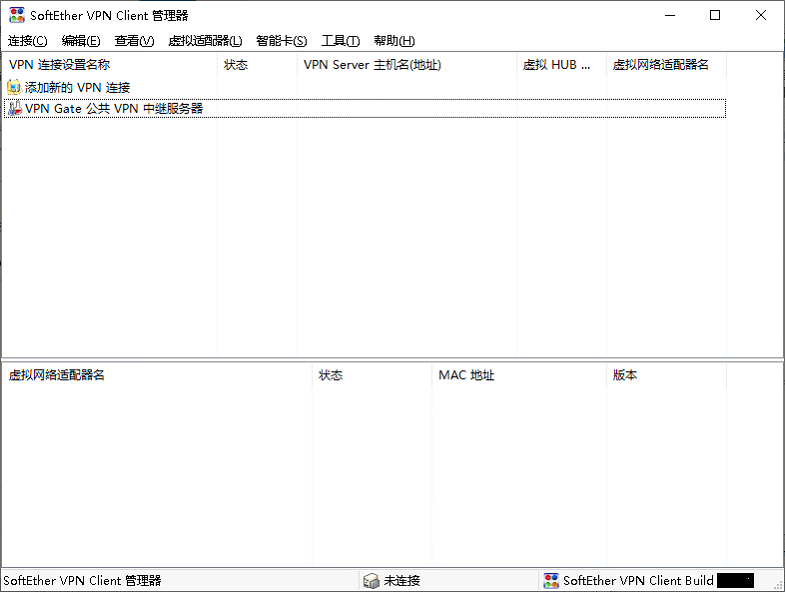785x592 pixels.
Task: Click the SoftEther VPN Client 管理器 status bar text
Action: [x=82, y=580]
